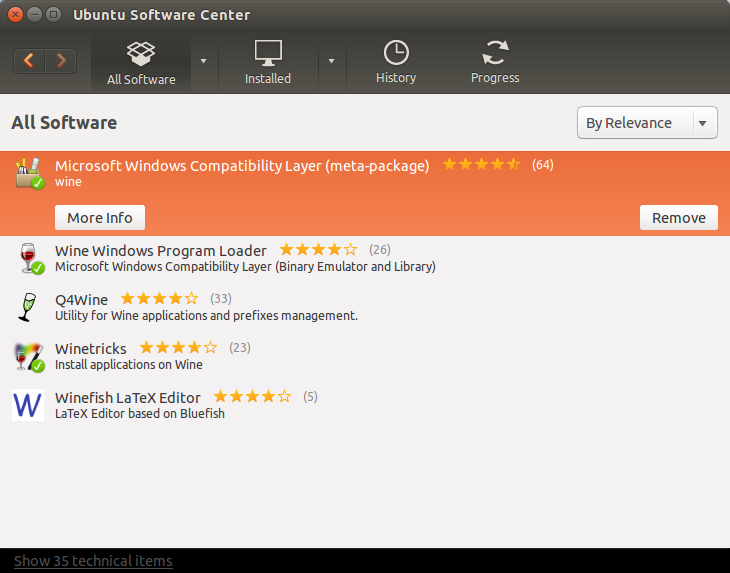Click Show 35 technical items link
This screenshot has height=573, width=730.
93,561
